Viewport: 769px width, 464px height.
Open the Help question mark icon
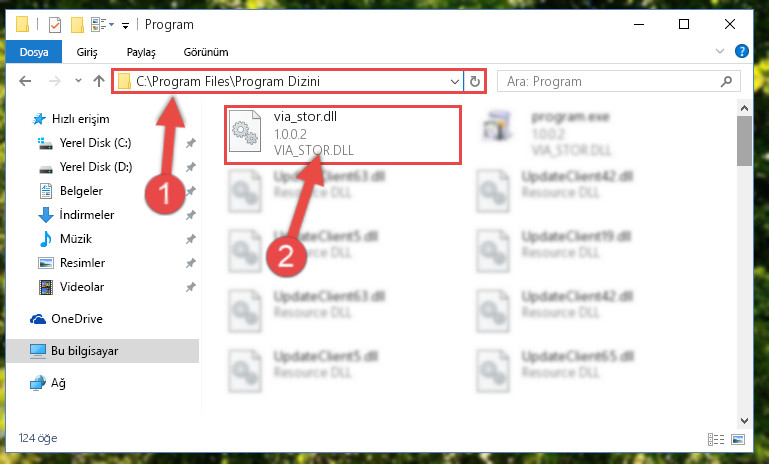742,51
